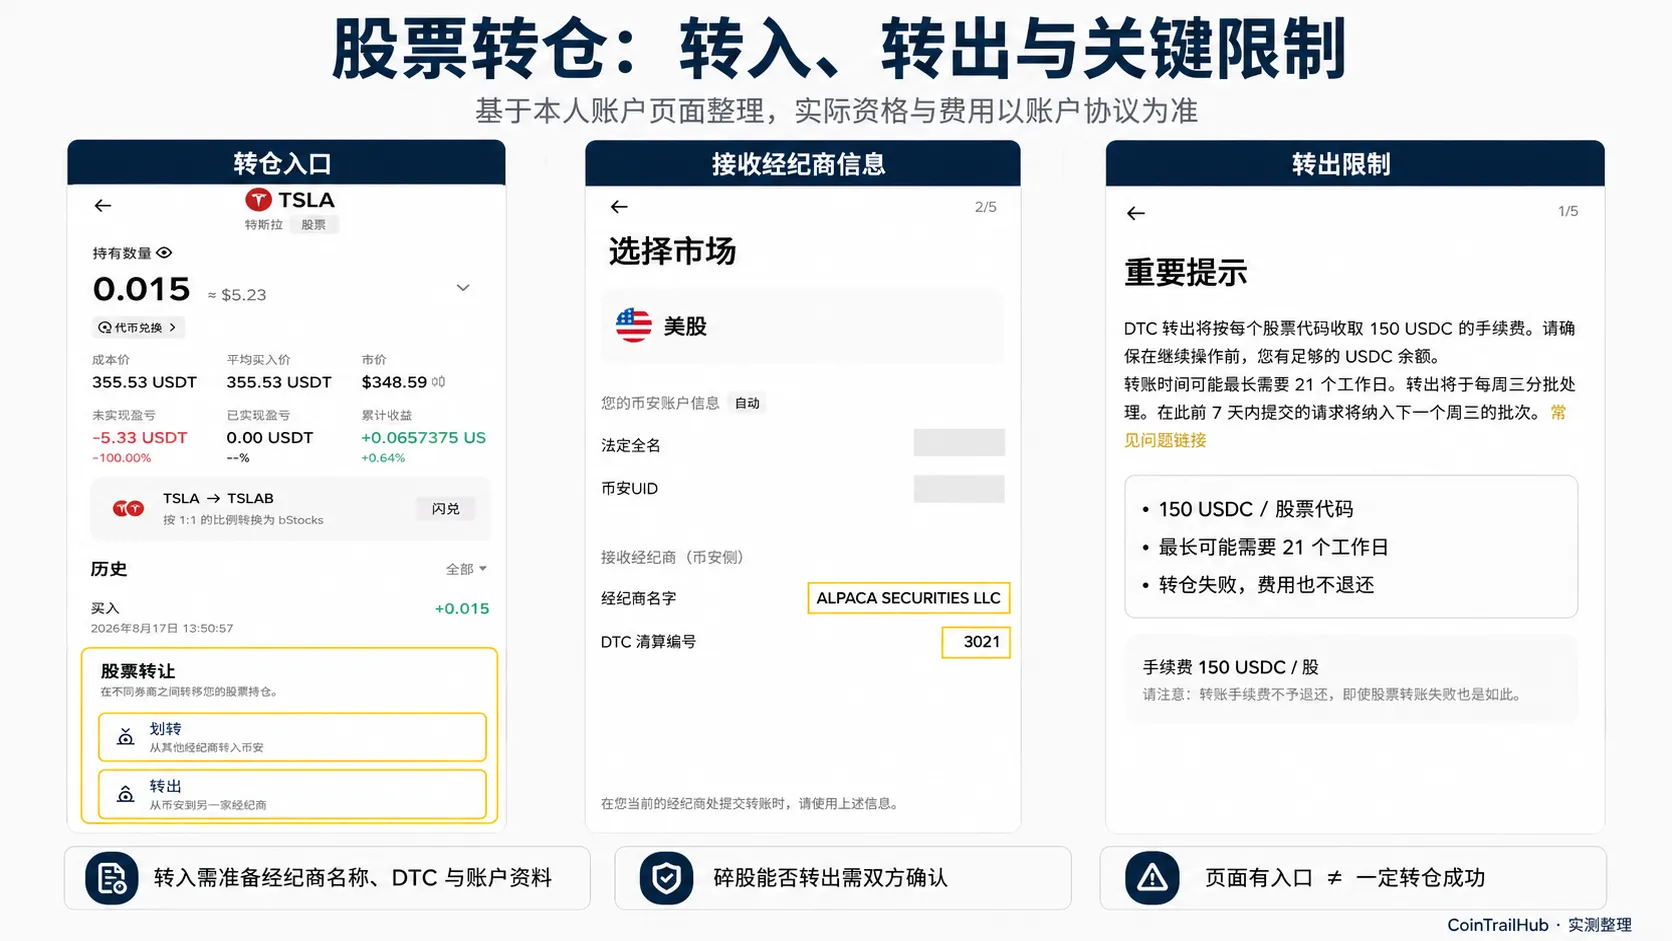Click the +0.015 history amount

[x=462, y=608]
